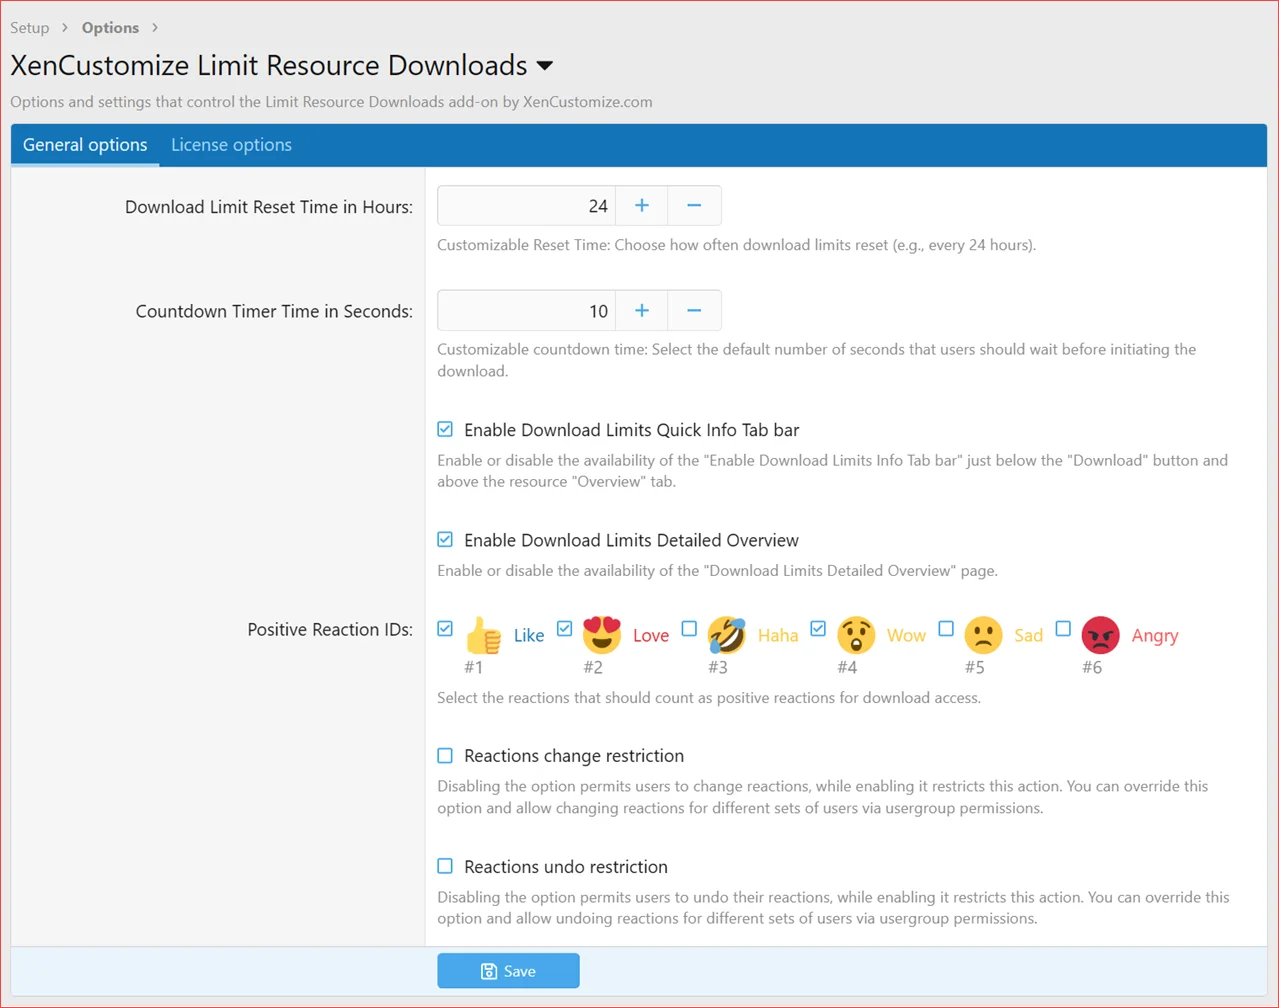
Task: Click the #4 reaction ID text
Action: point(847,667)
